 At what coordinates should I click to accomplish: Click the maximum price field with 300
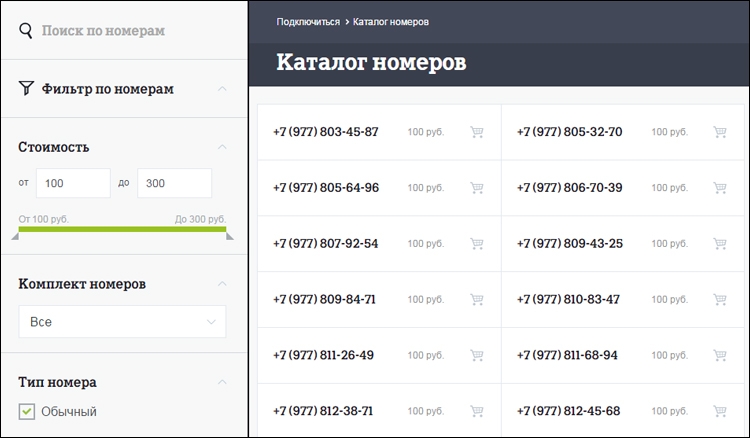click(x=175, y=183)
